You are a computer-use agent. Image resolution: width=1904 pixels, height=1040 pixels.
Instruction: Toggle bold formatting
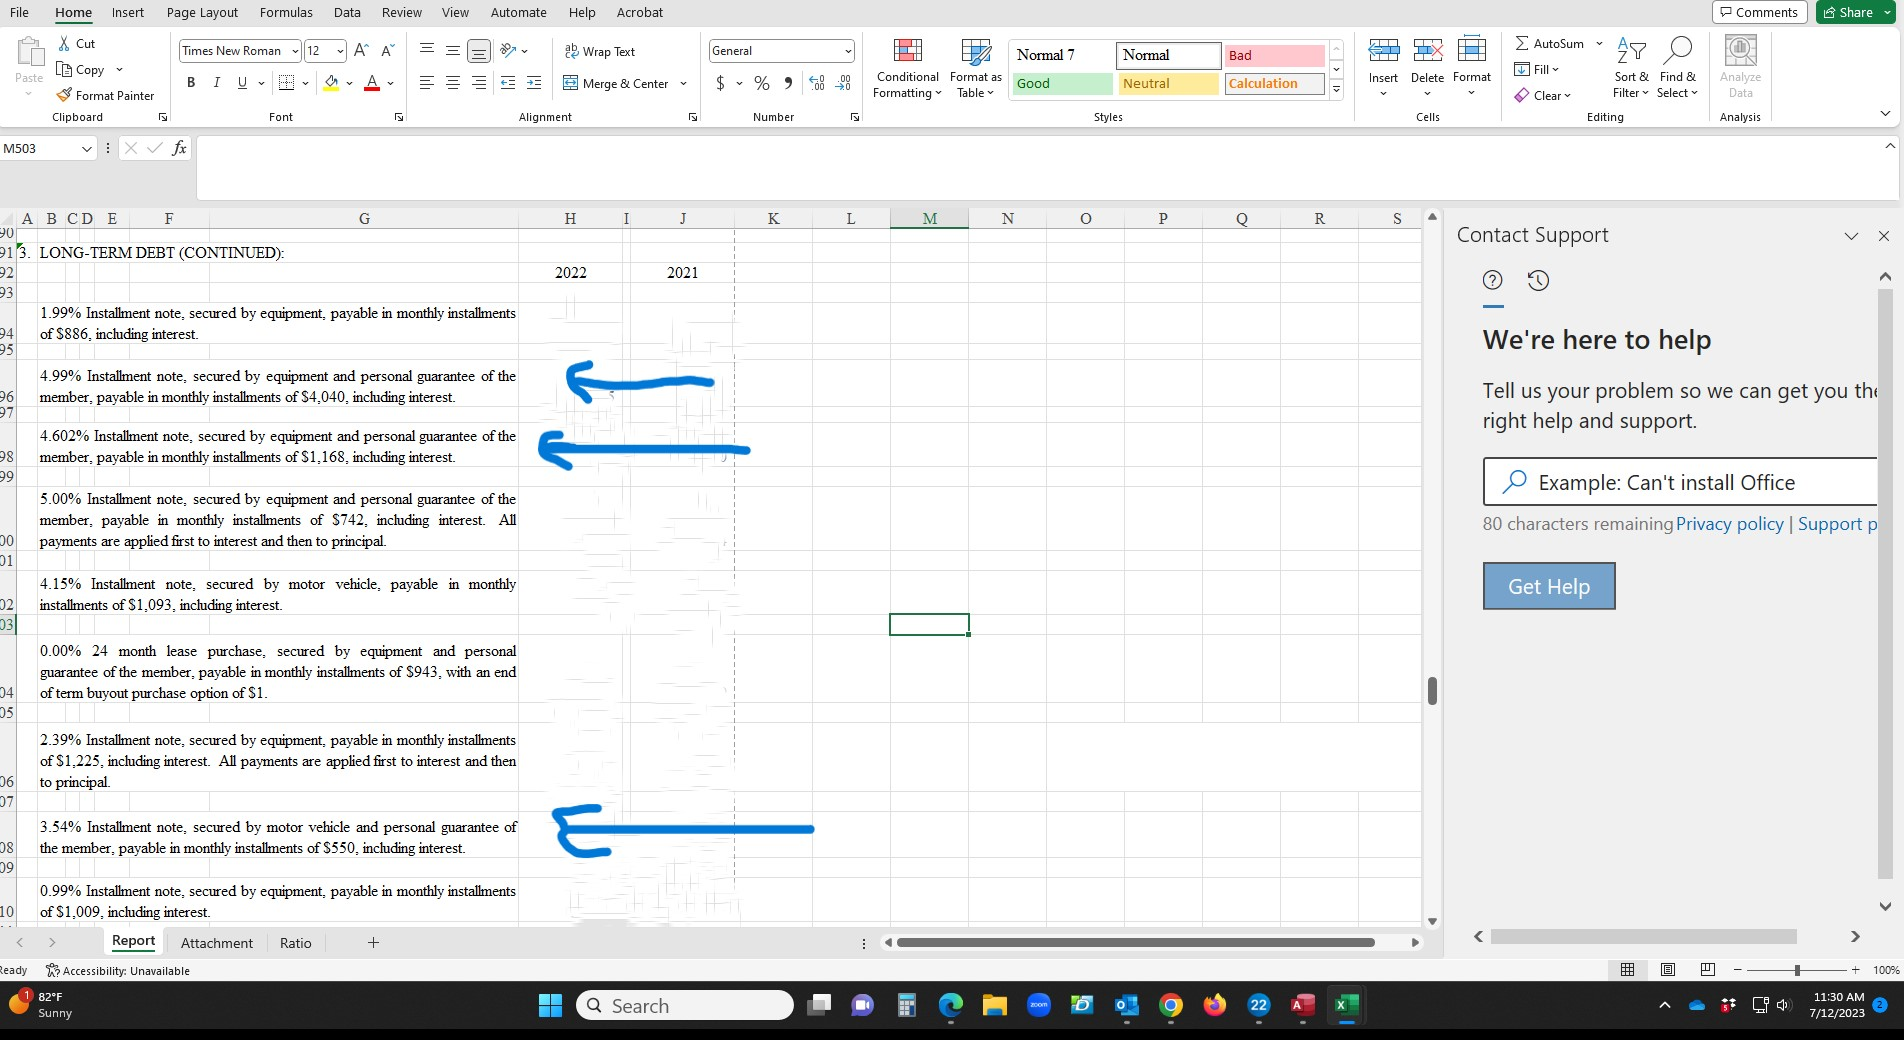tap(190, 84)
